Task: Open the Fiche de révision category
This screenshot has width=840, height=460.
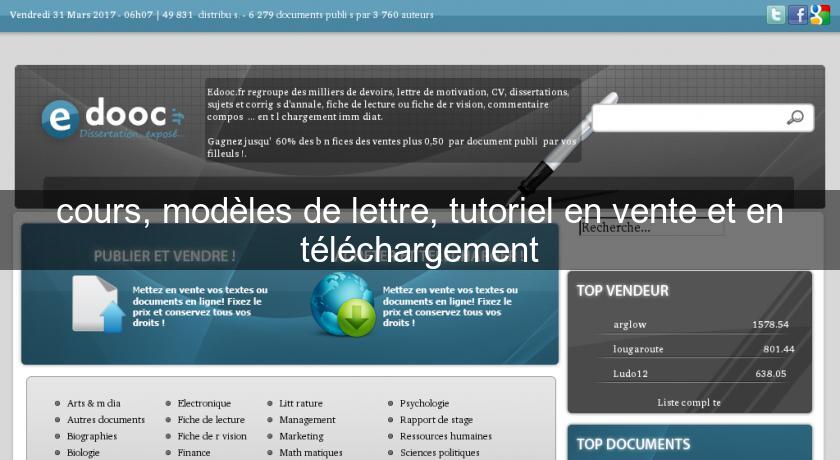Action: [x=212, y=436]
